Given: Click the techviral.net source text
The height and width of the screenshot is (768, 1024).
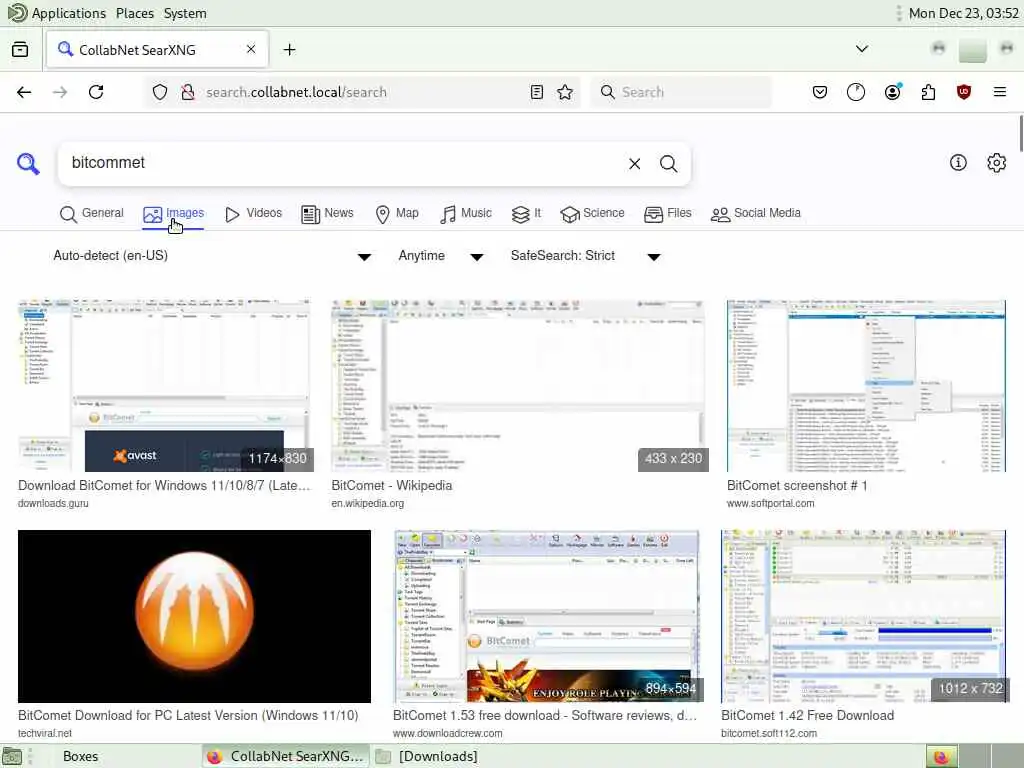Looking at the screenshot, I should (x=45, y=733).
